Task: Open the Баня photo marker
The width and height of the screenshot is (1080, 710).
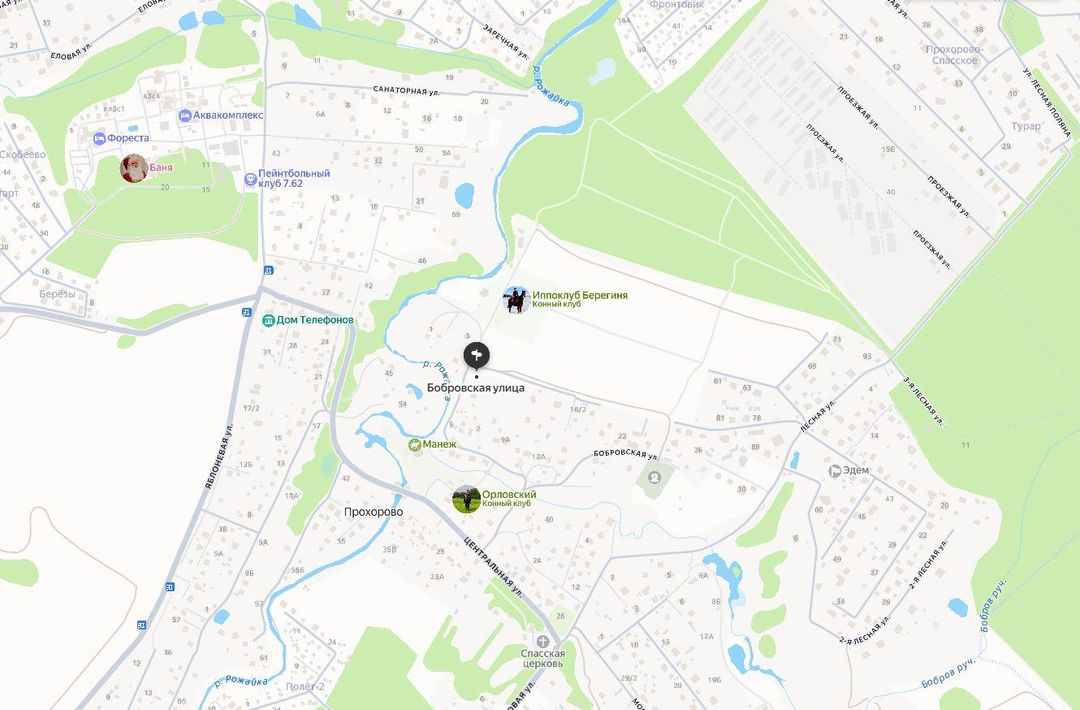Action: (x=134, y=168)
